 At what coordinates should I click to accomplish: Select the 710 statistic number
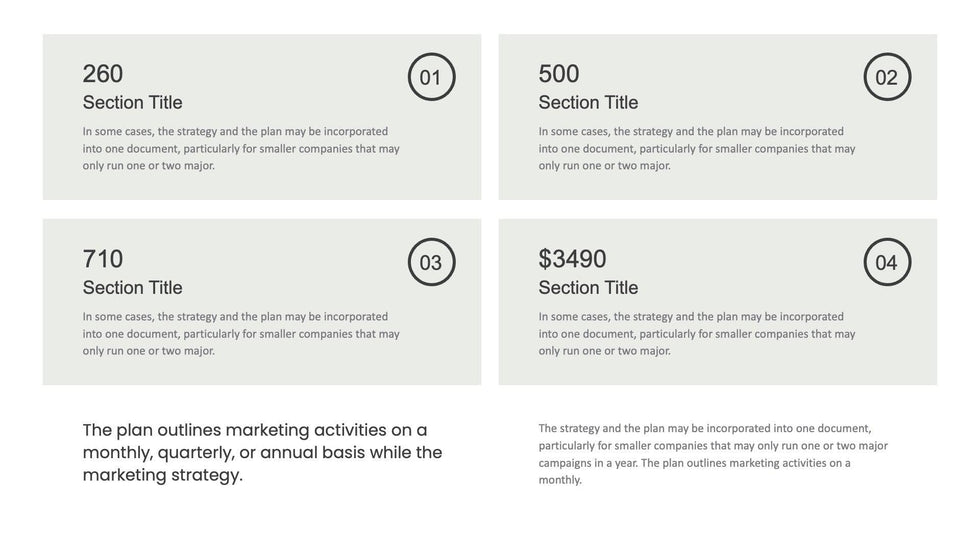103,259
